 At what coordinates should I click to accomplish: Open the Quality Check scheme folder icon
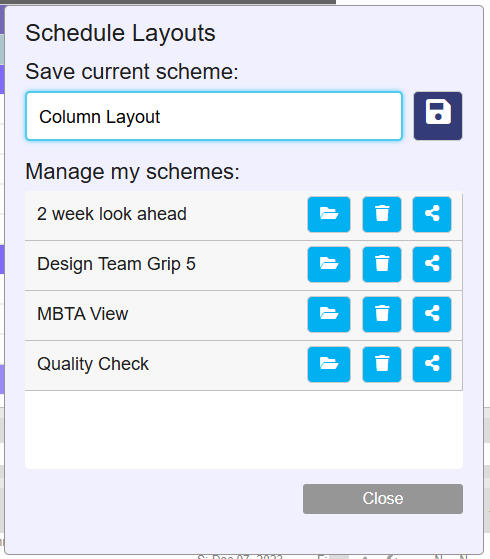tap(329, 364)
